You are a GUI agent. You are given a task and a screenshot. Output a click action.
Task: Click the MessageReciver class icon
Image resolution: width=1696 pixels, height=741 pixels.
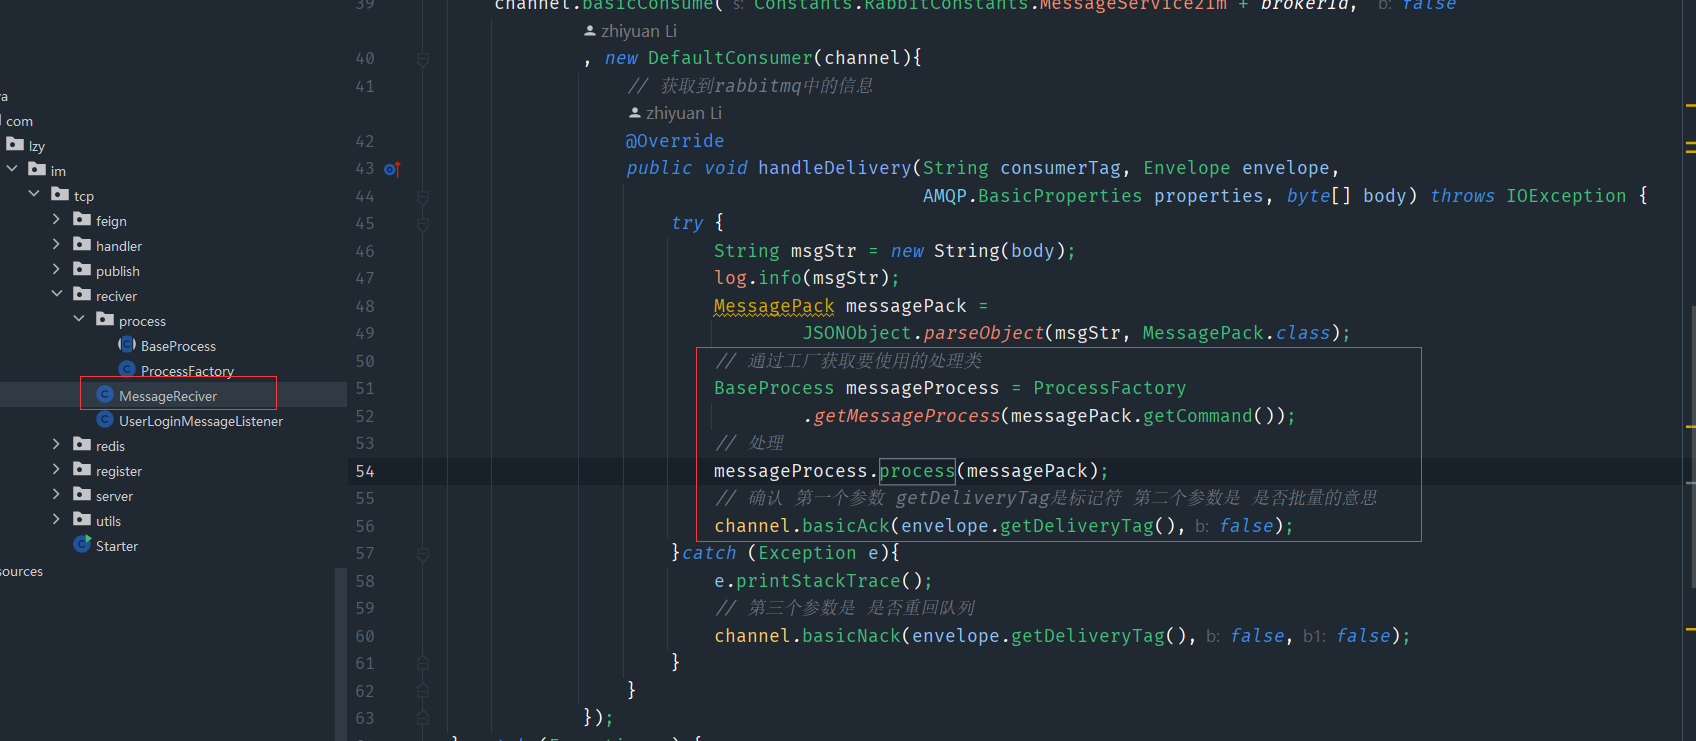(x=105, y=394)
